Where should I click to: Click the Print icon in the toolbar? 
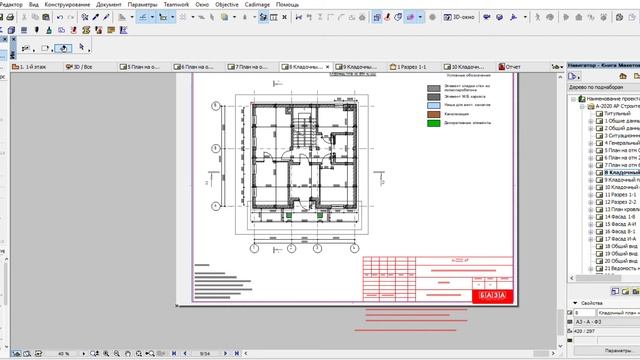[10, 17]
